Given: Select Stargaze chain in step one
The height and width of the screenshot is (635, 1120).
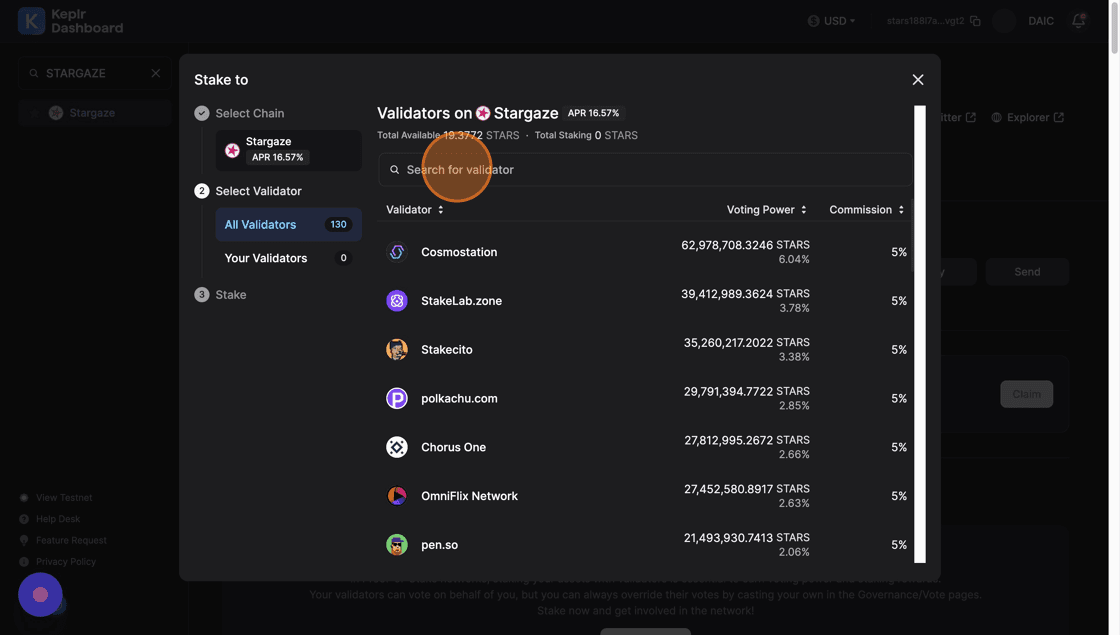Looking at the screenshot, I should (x=288, y=150).
